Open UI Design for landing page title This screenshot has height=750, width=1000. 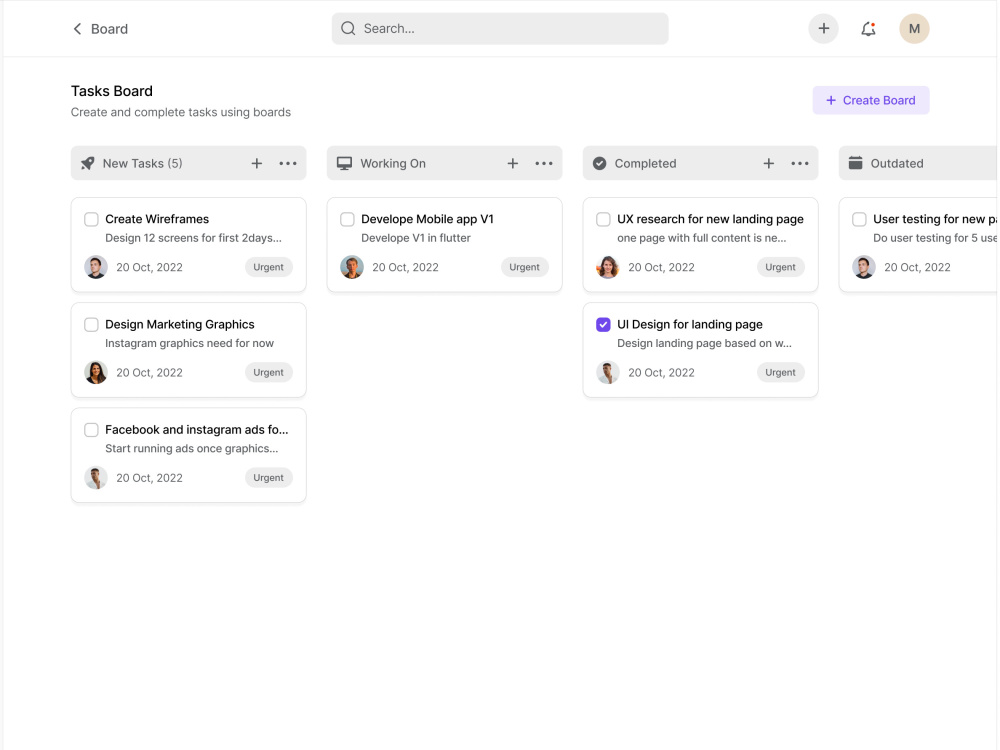689,324
